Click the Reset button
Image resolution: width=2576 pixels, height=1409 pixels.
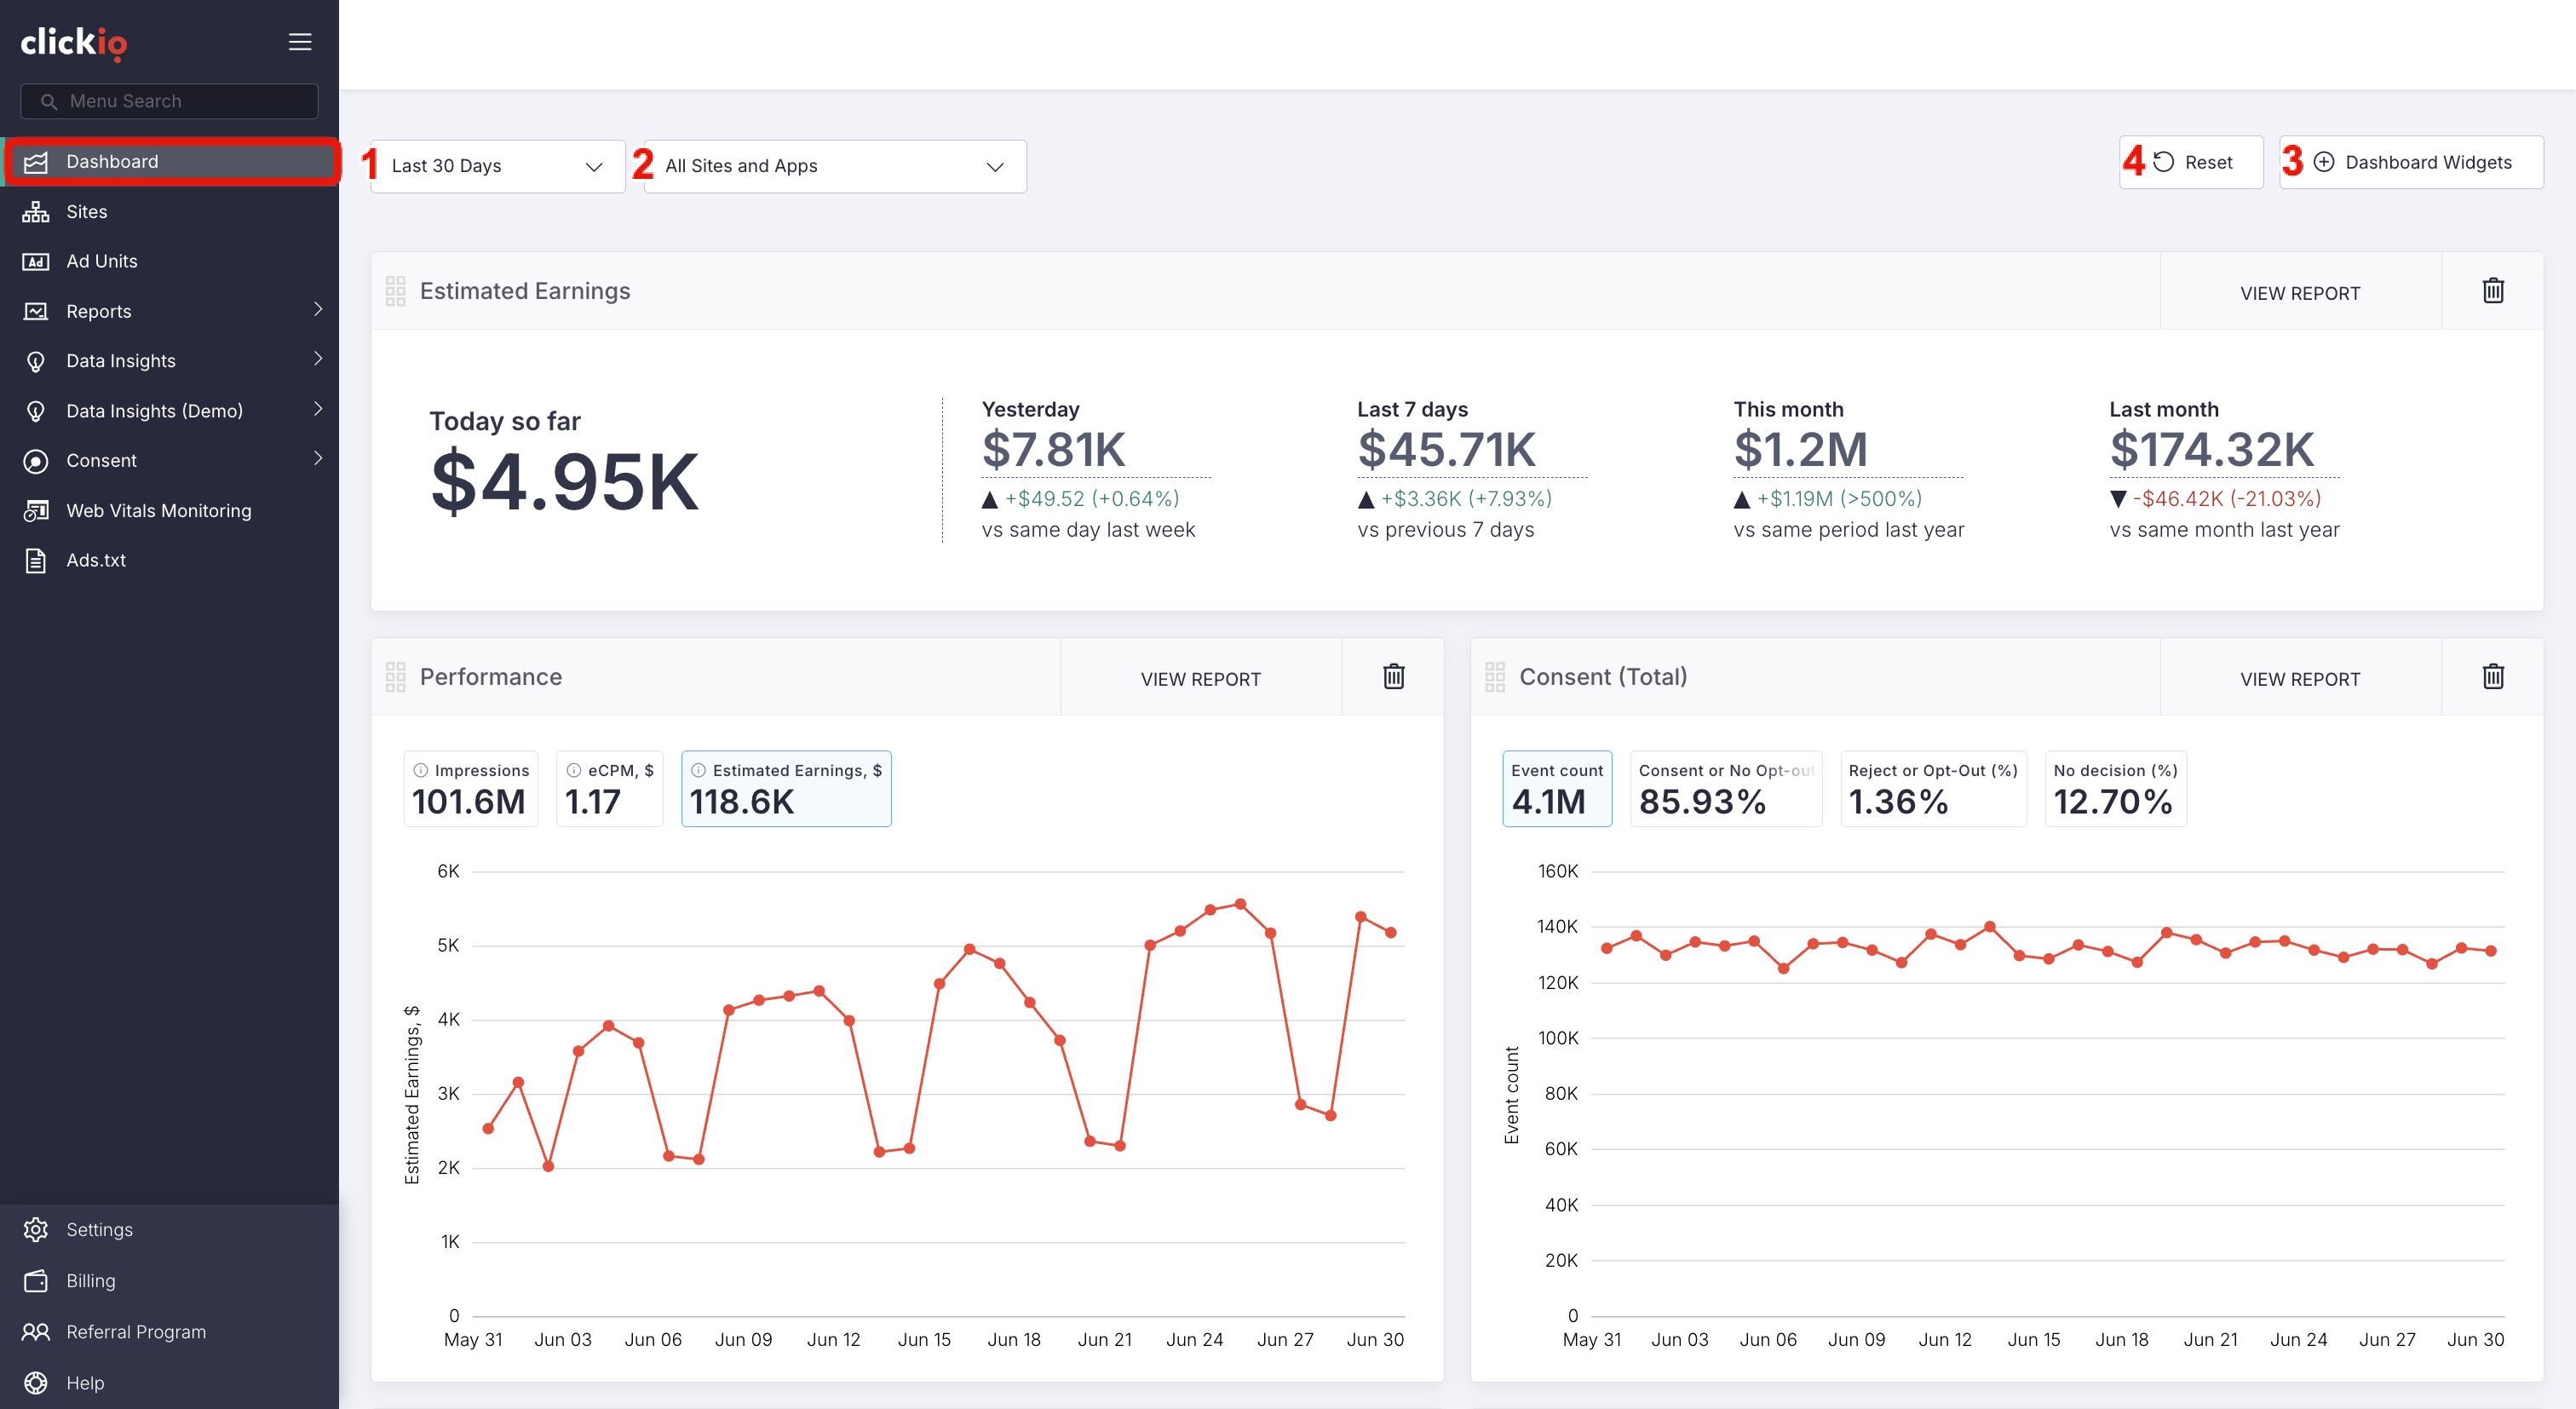tap(2191, 162)
